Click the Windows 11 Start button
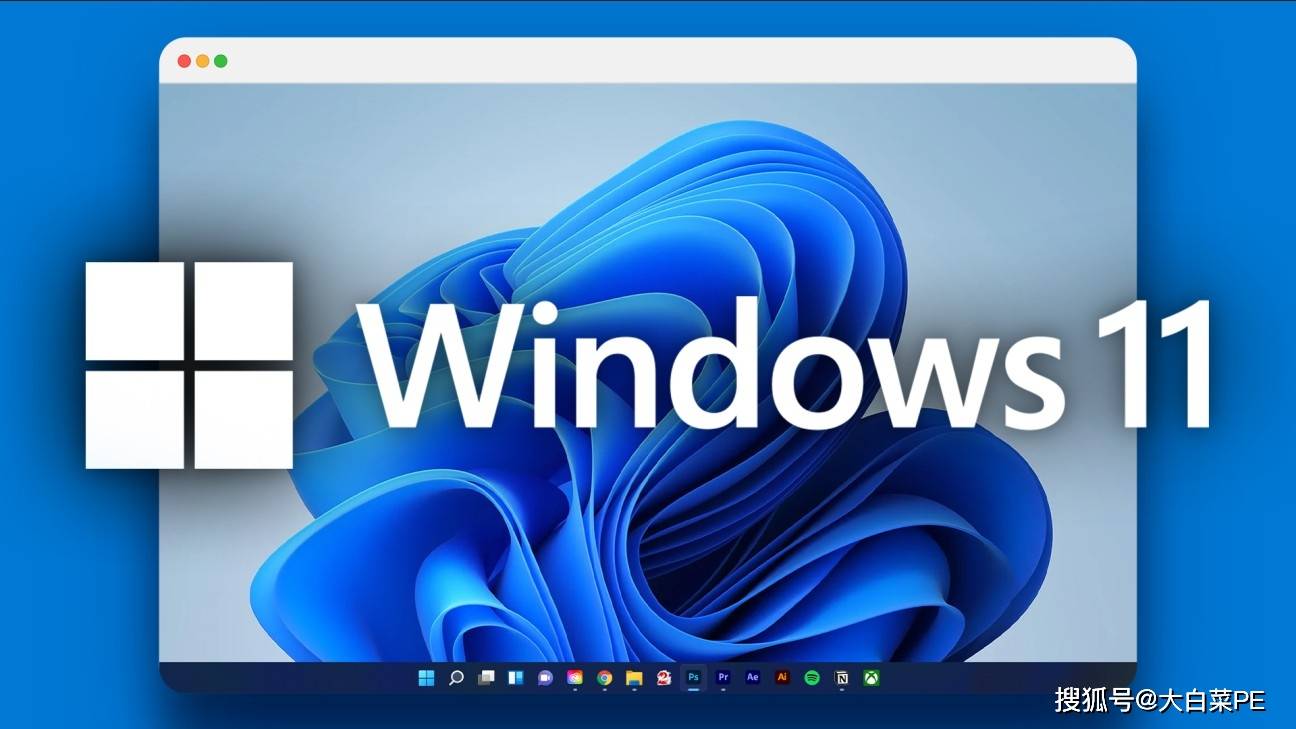The height and width of the screenshot is (729, 1296). (x=425, y=678)
